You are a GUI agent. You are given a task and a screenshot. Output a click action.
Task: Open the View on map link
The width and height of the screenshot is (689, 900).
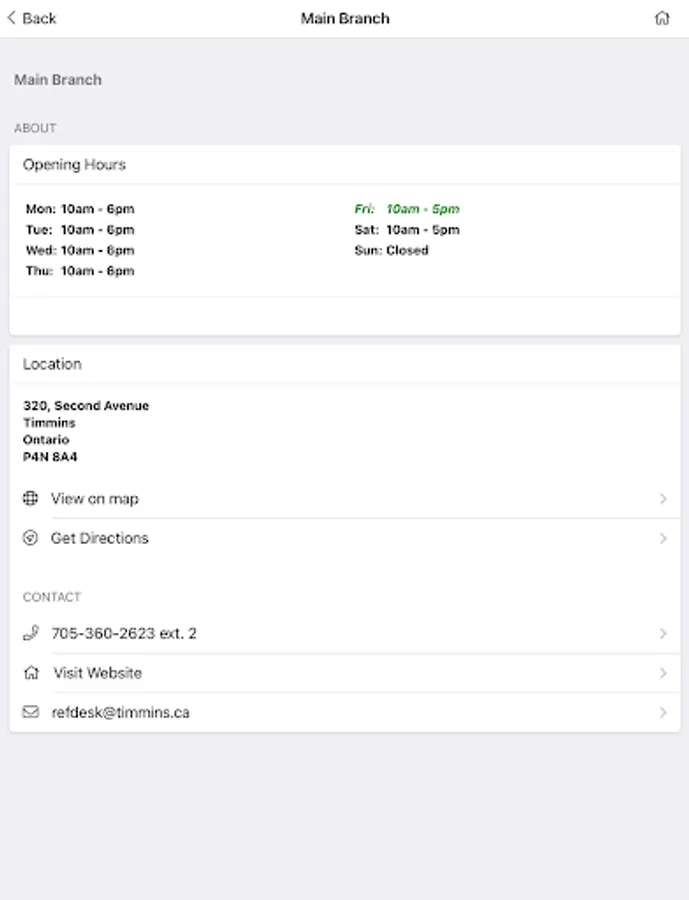[95, 498]
